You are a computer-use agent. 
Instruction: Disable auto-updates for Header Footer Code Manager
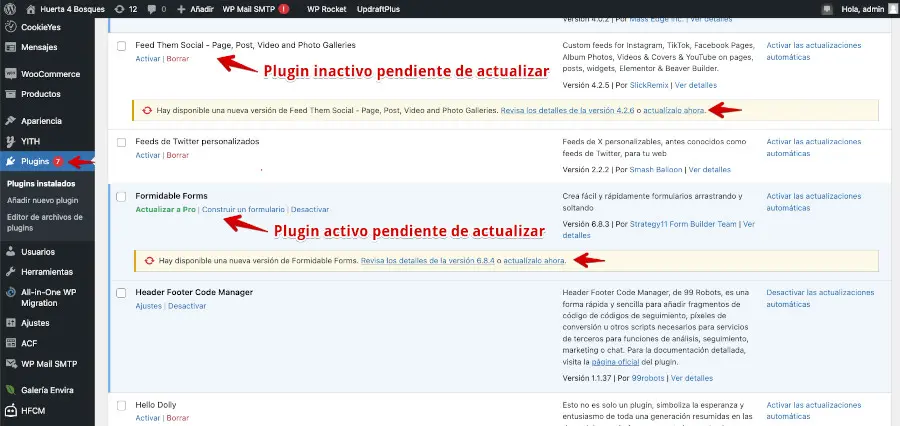pos(820,299)
